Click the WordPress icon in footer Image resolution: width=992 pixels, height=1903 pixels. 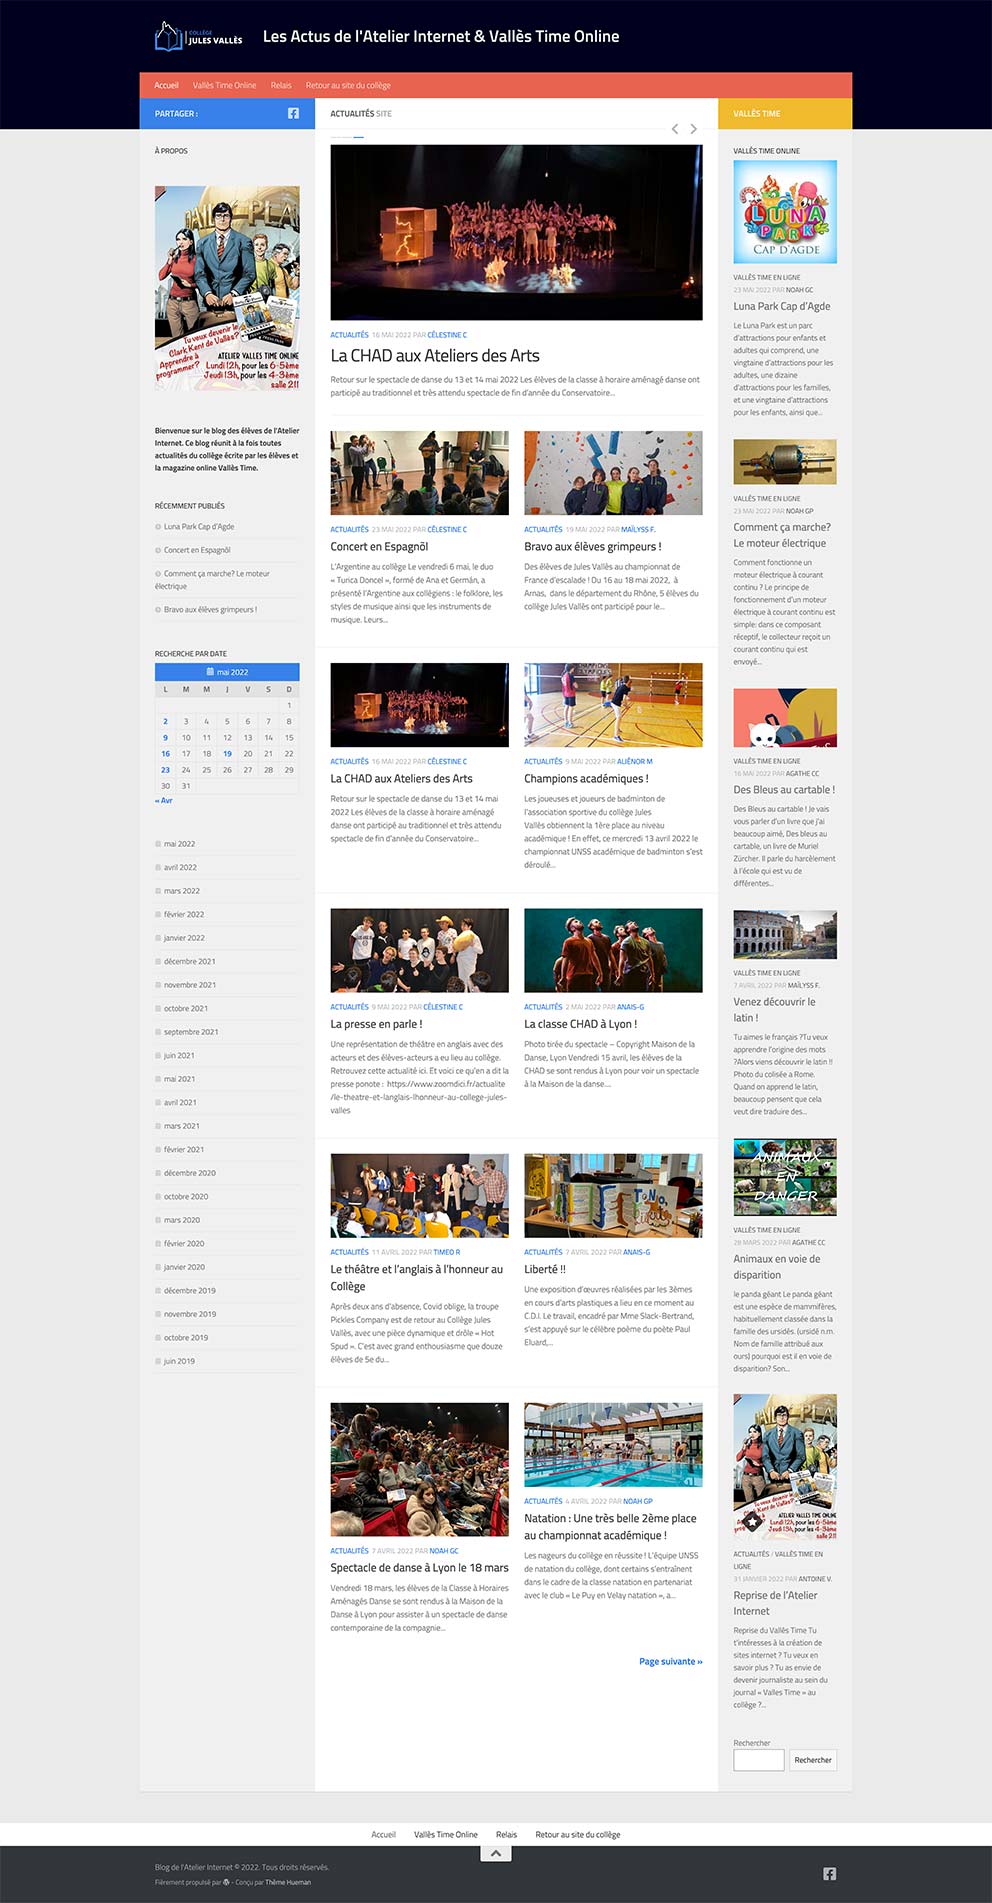pos(227,1882)
